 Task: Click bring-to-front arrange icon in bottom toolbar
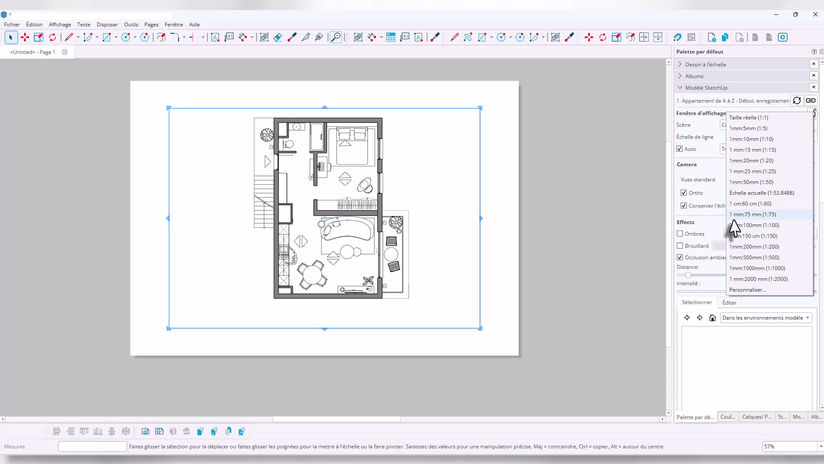pos(200,431)
